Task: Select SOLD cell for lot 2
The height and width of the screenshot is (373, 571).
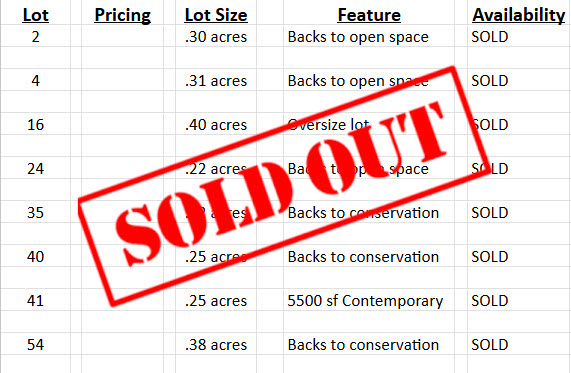Action: click(490, 37)
